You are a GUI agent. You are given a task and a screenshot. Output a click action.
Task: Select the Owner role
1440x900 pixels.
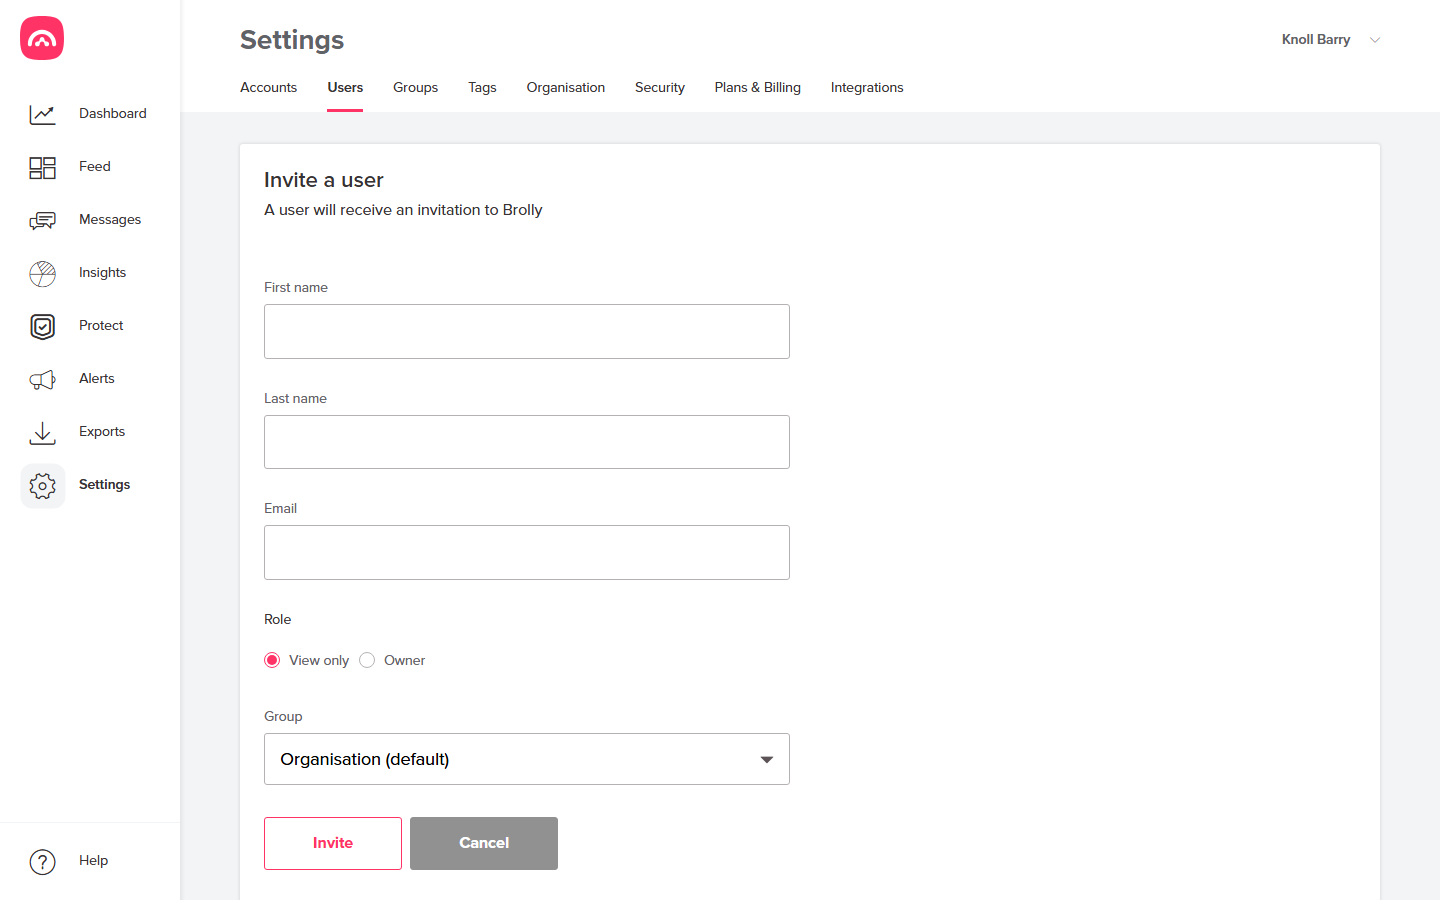point(367,660)
